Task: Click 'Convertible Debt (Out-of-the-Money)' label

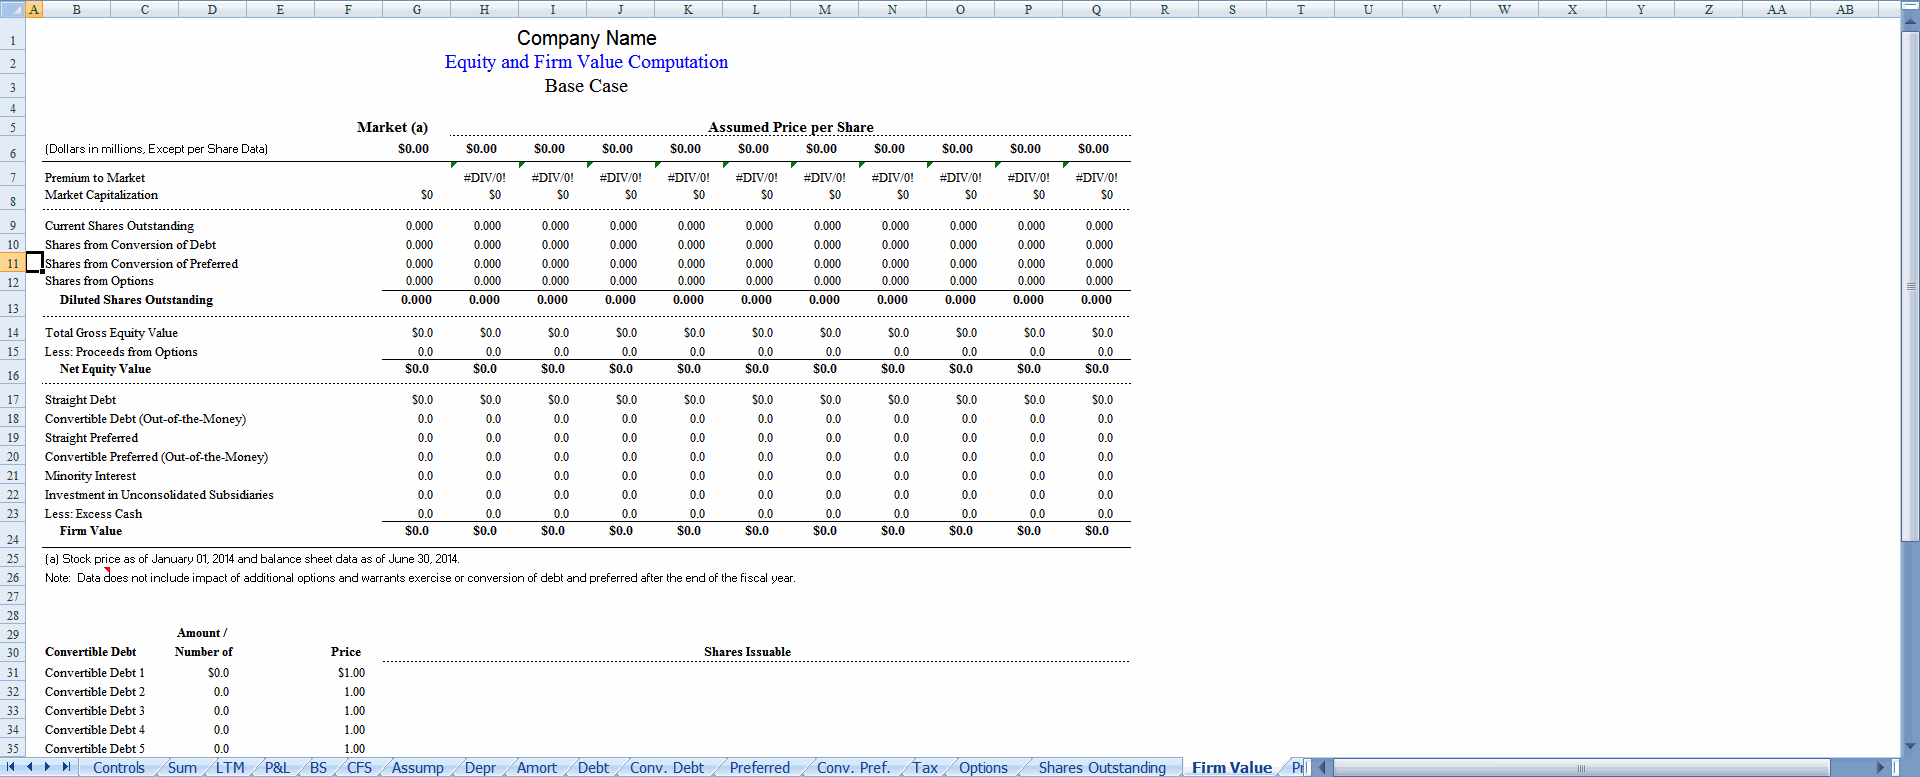Action: [145, 419]
